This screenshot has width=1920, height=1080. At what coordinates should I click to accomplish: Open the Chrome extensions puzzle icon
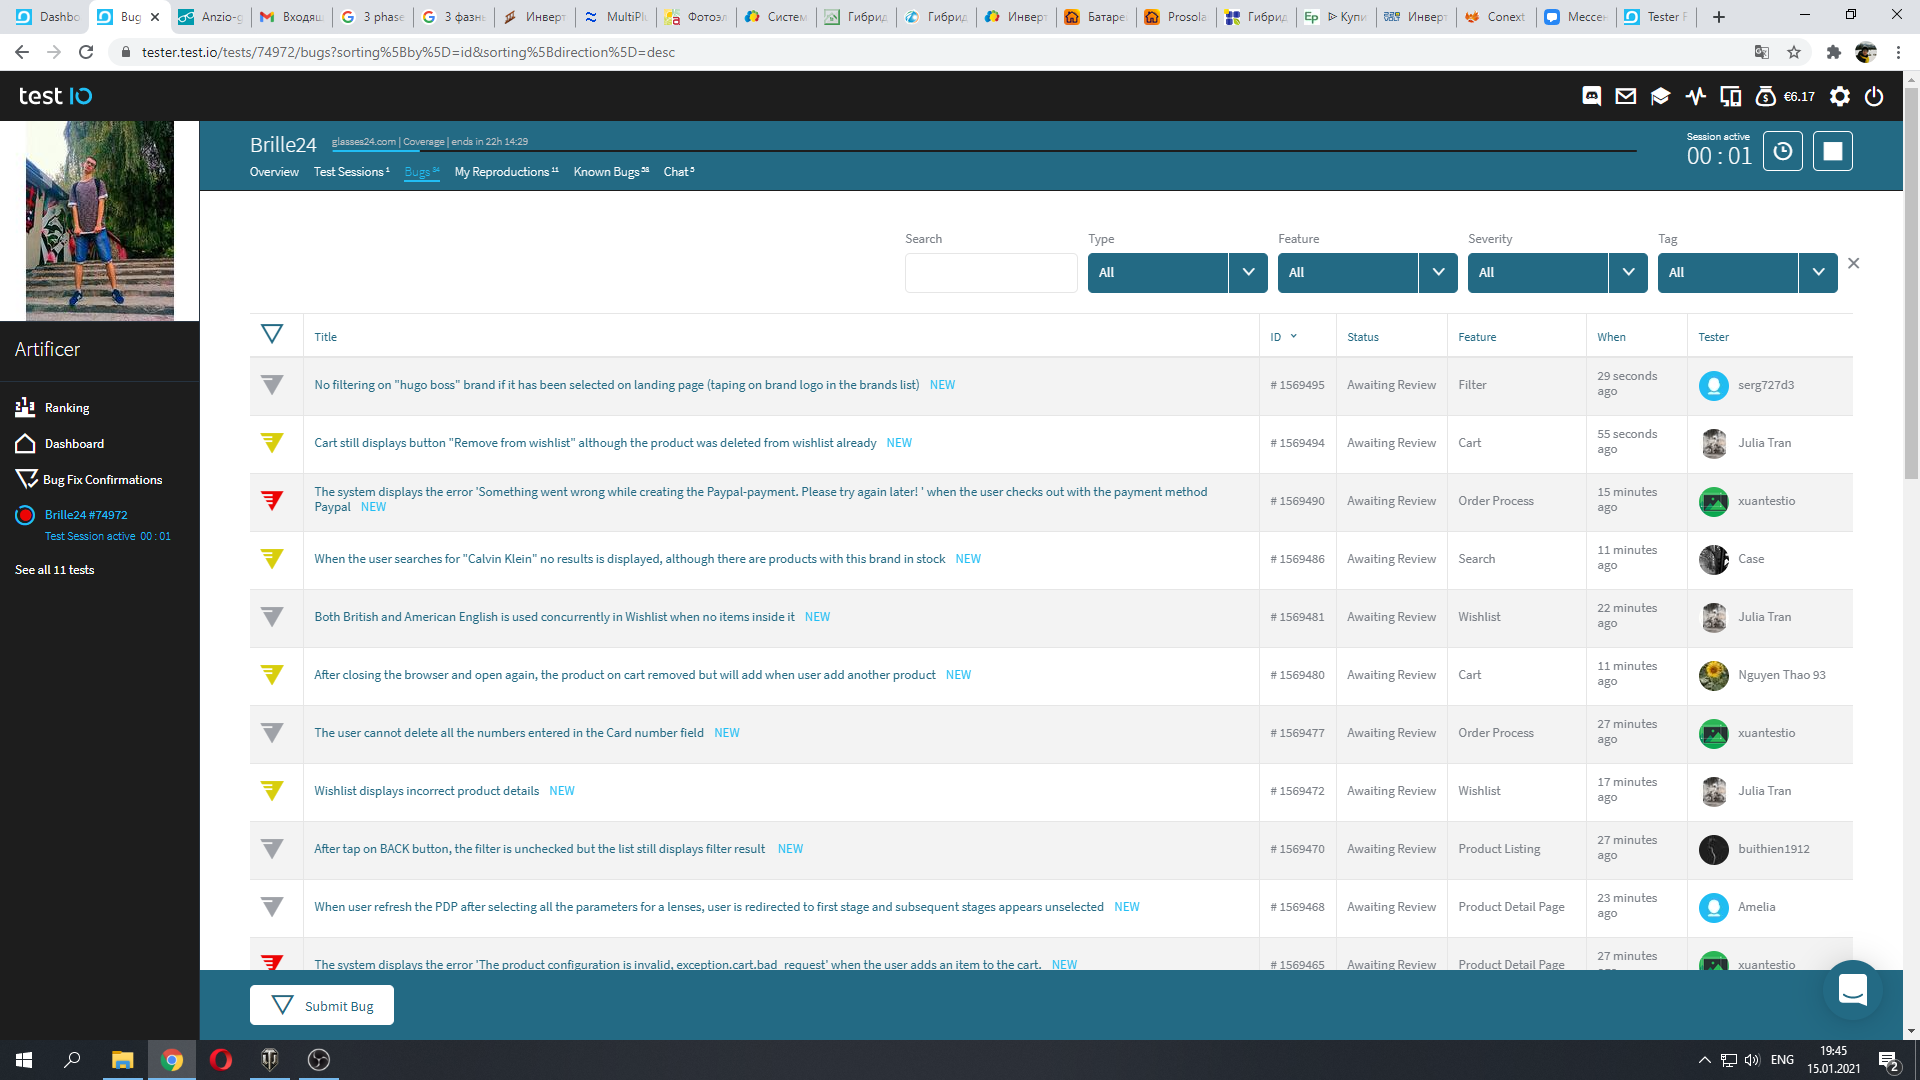[1833, 52]
